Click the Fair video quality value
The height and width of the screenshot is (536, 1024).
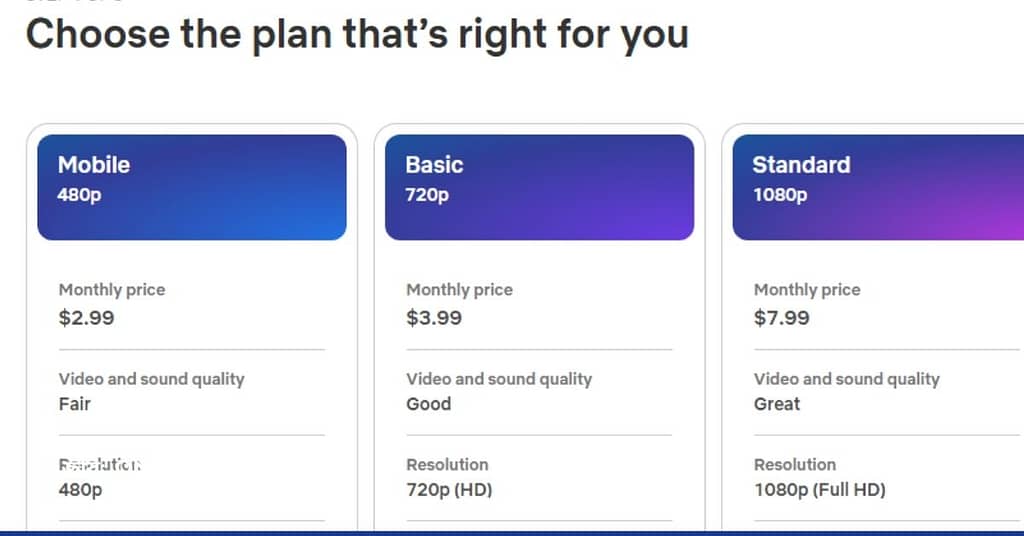point(74,404)
